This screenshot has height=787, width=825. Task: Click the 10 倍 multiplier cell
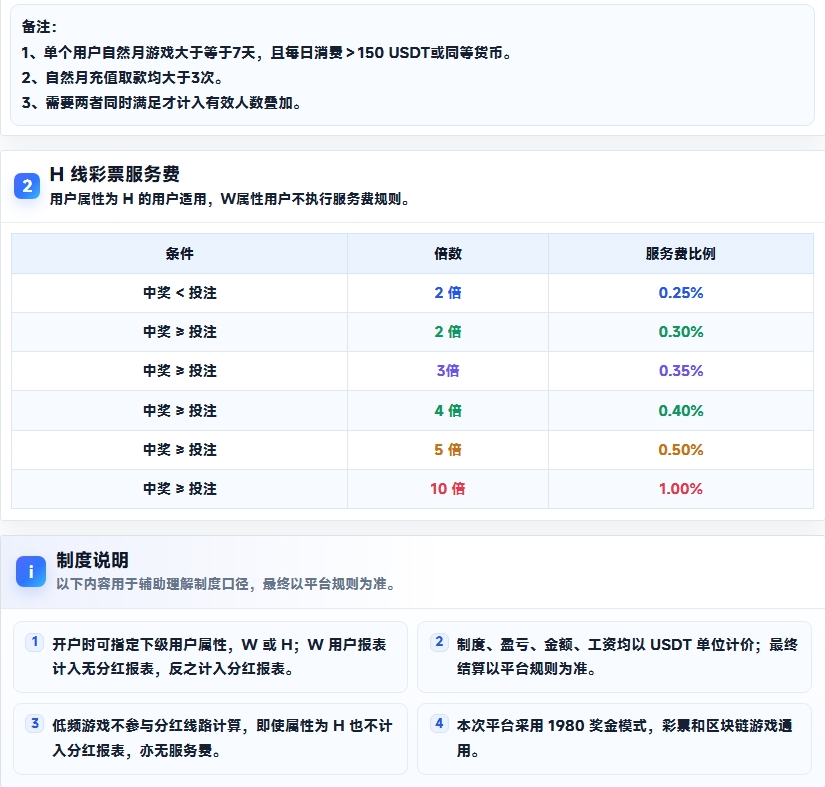(x=448, y=489)
